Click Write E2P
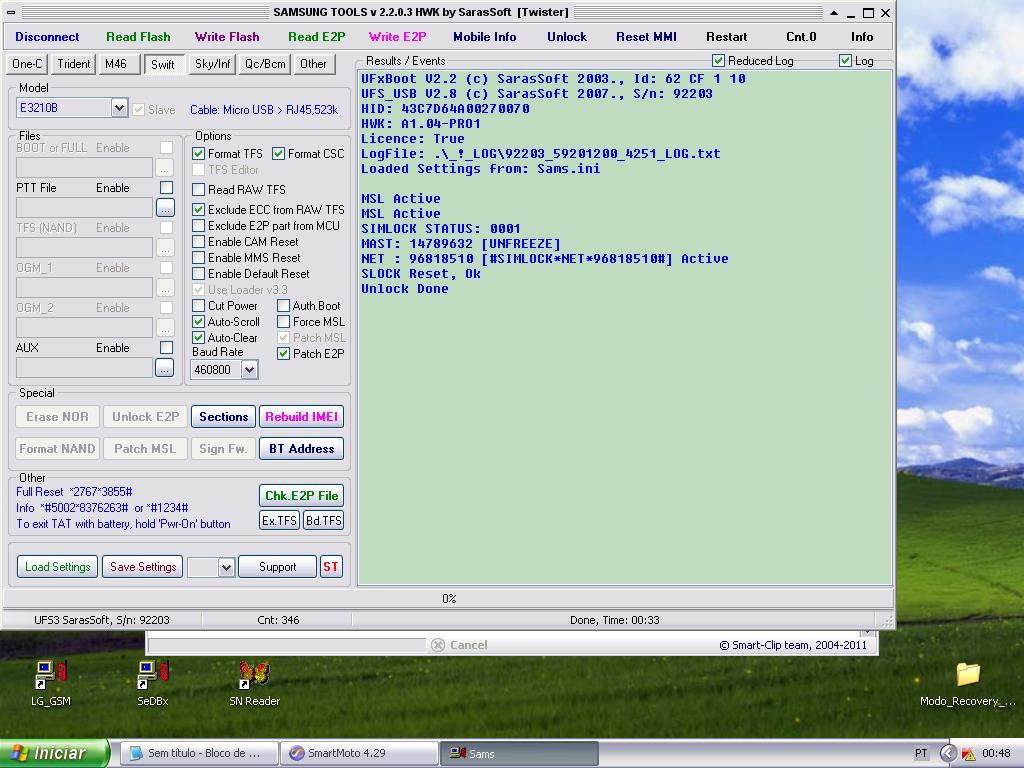1024x768 pixels. tap(397, 37)
